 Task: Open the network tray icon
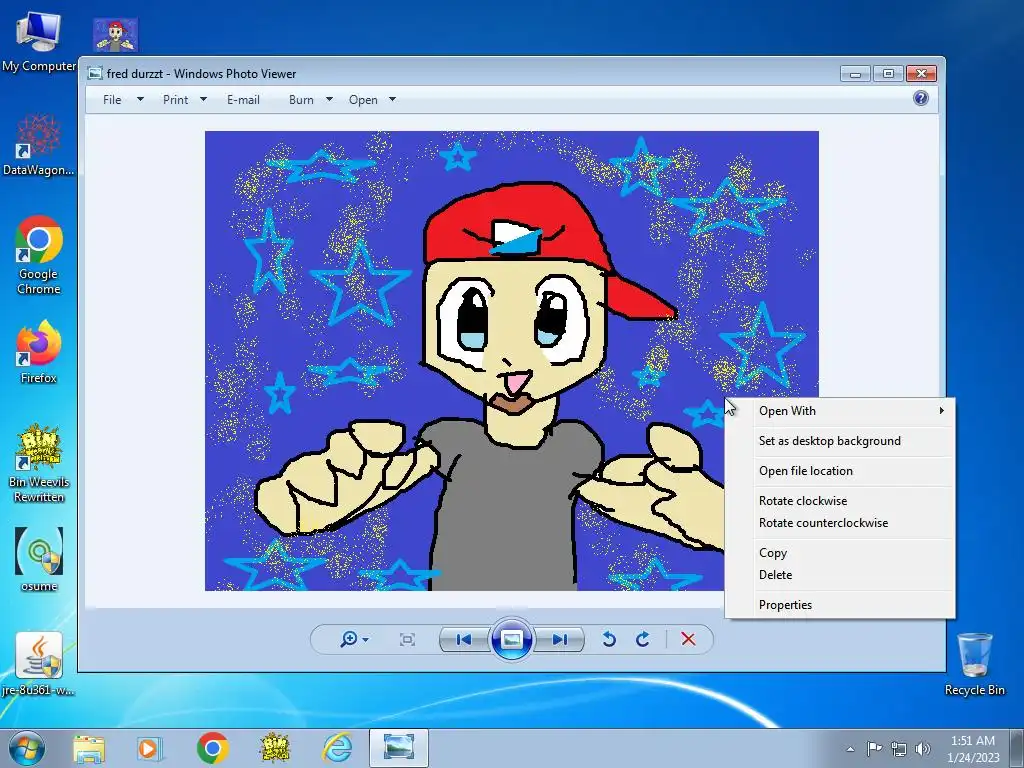[899, 749]
